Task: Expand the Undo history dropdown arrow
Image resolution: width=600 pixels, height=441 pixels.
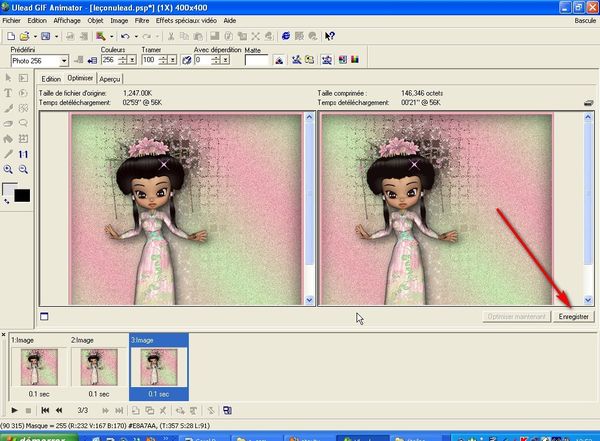Action: coord(136,36)
